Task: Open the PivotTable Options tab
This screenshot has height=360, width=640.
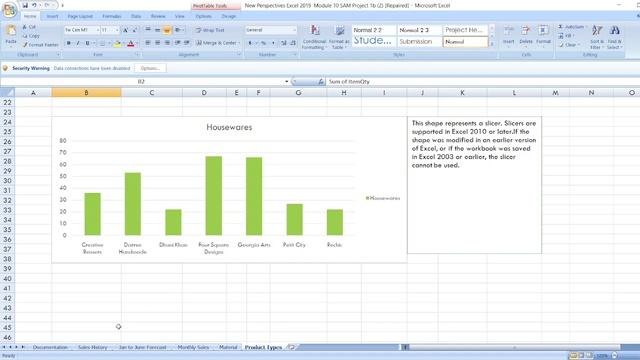Action: (x=203, y=16)
